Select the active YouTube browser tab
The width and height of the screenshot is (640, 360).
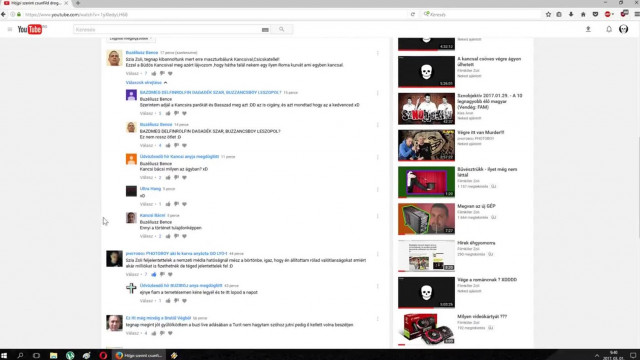(36, 3)
